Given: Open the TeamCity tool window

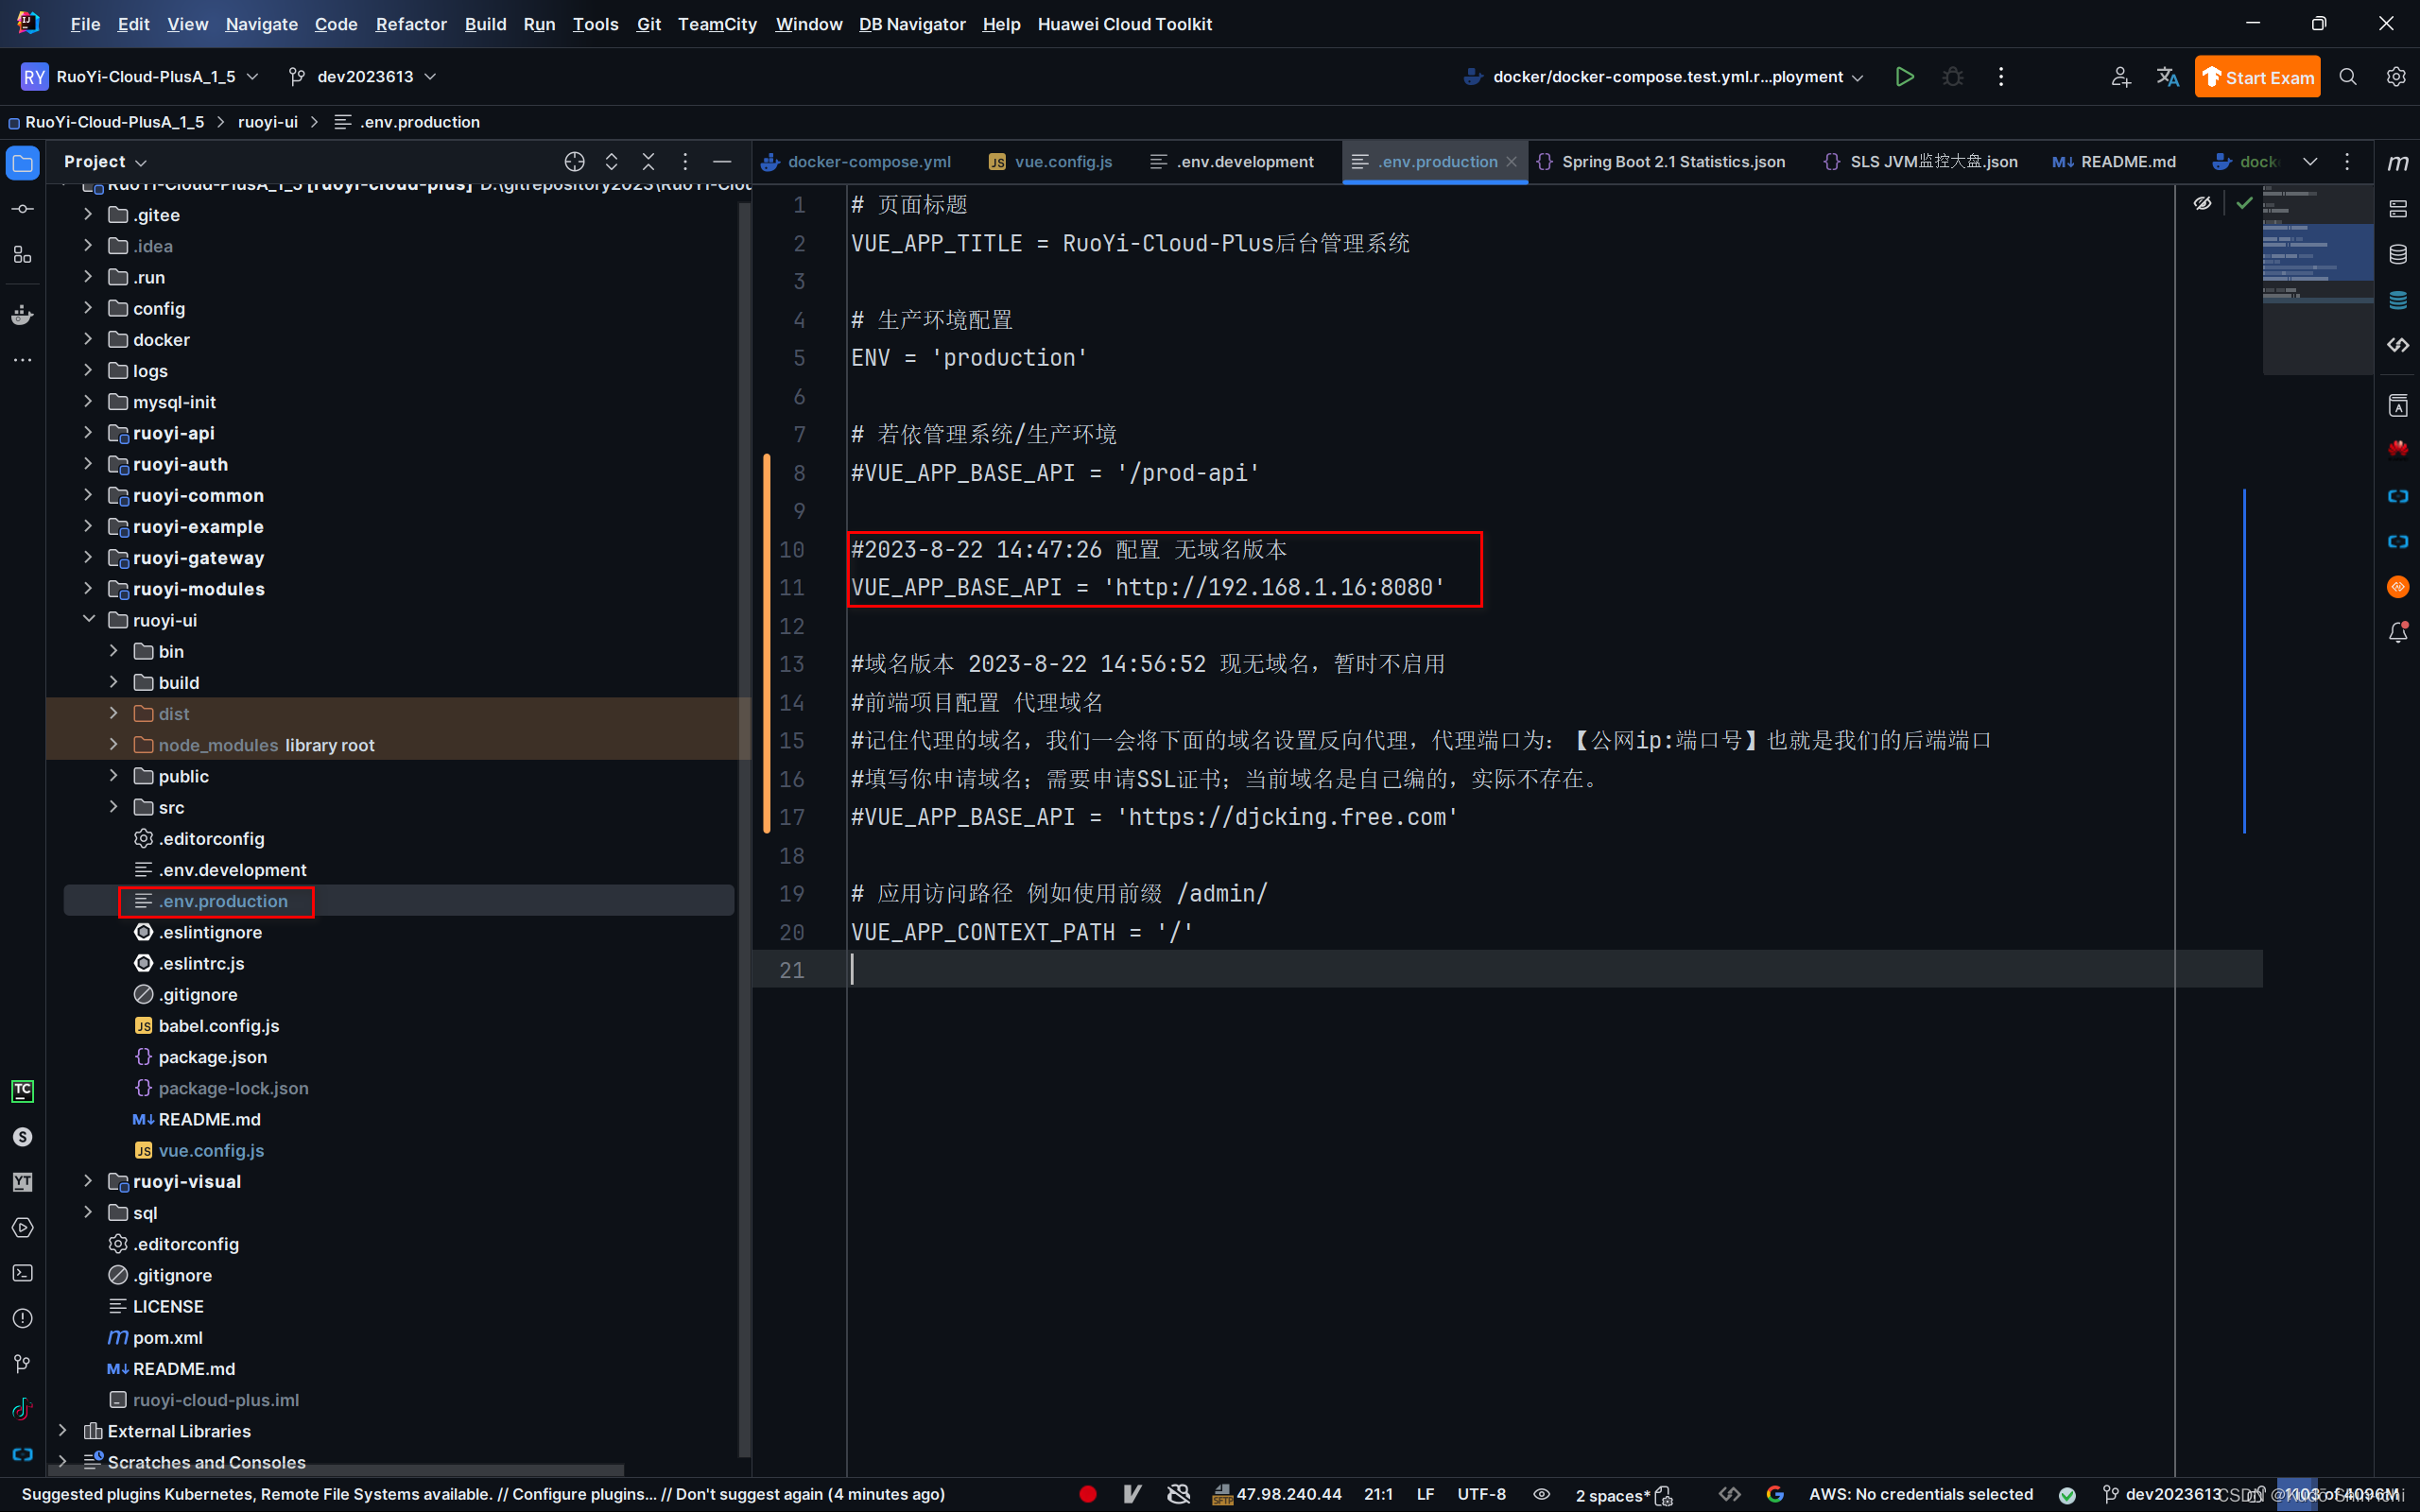Looking at the screenshot, I should (x=22, y=1090).
